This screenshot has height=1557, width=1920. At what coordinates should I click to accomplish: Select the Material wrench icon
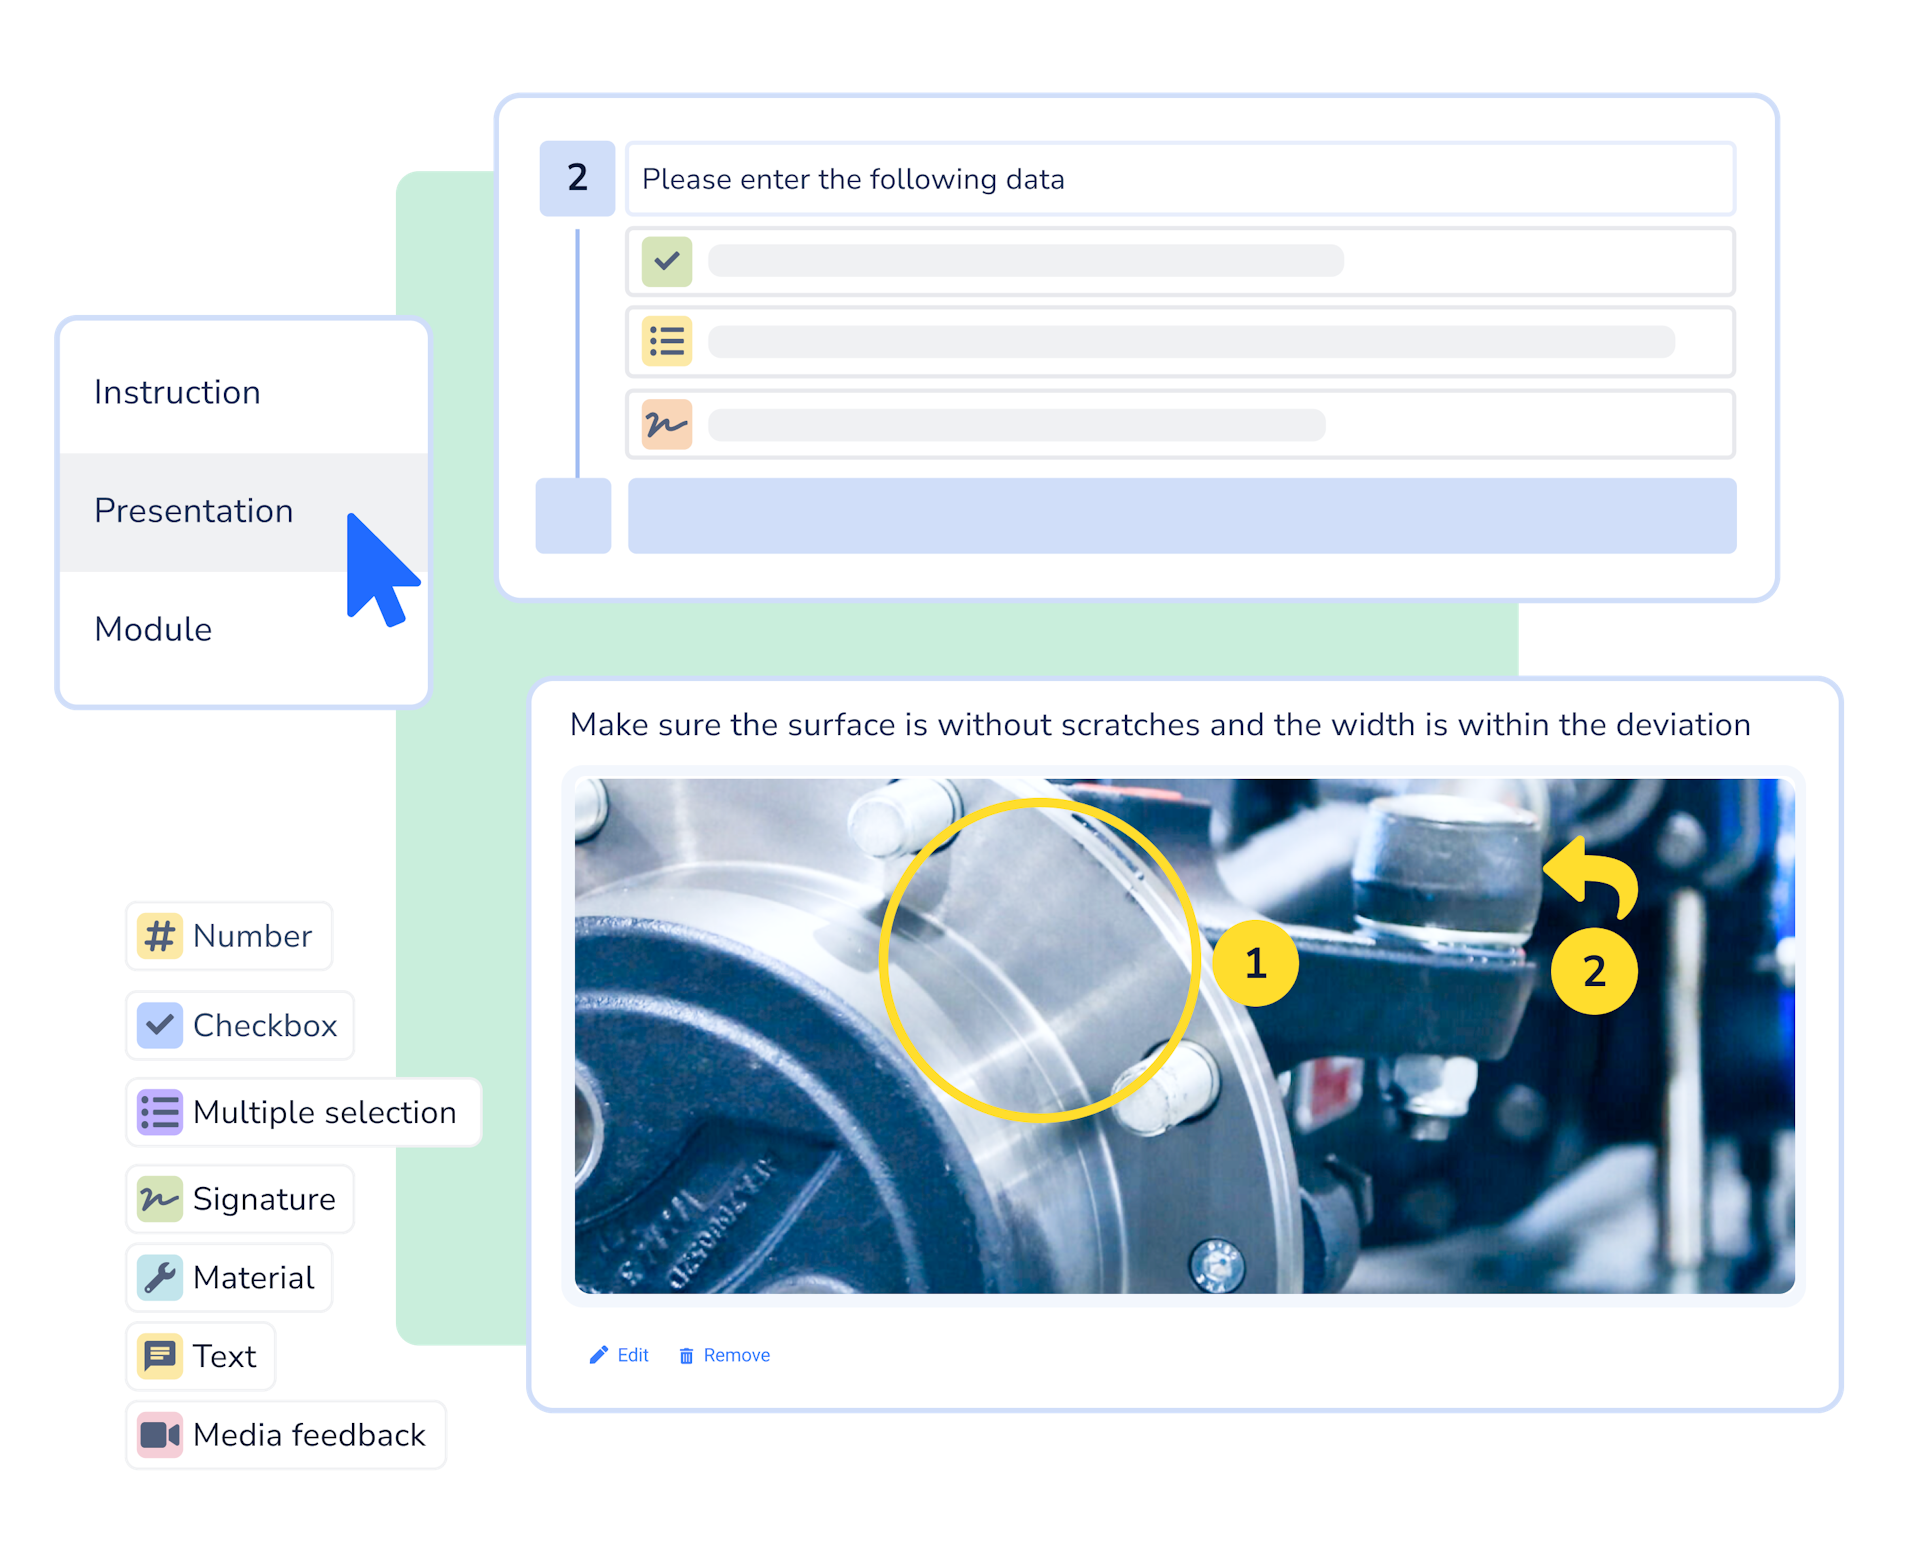point(160,1277)
